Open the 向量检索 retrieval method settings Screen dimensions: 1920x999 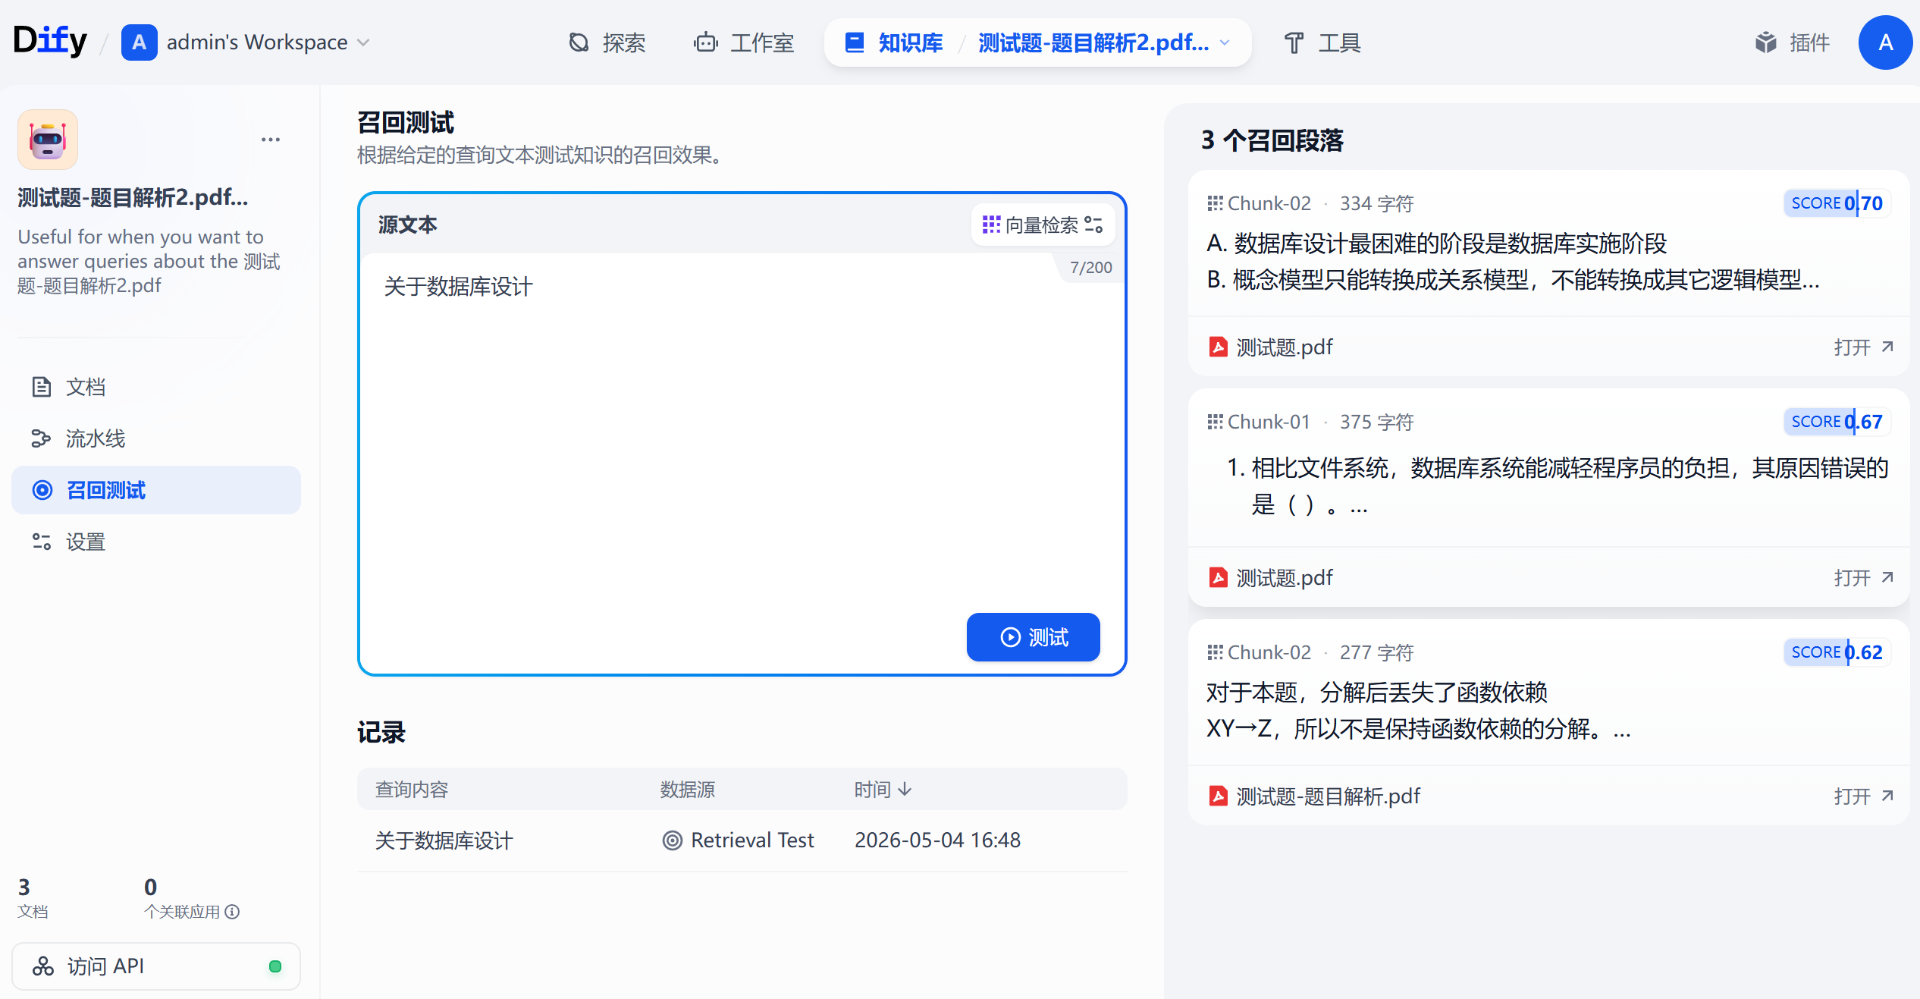click(1043, 225)
